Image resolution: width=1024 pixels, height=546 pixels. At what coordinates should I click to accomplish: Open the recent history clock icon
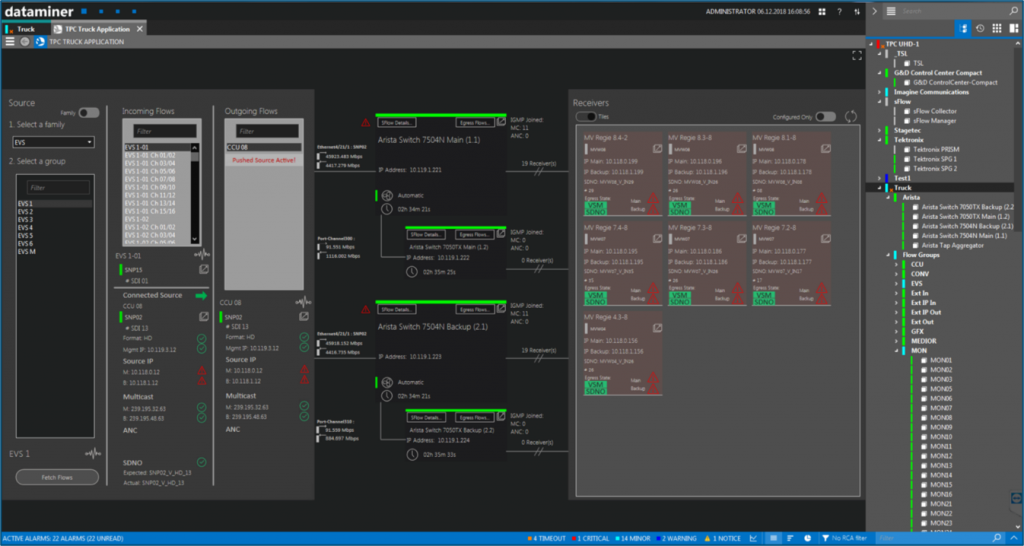pos(980,28)
